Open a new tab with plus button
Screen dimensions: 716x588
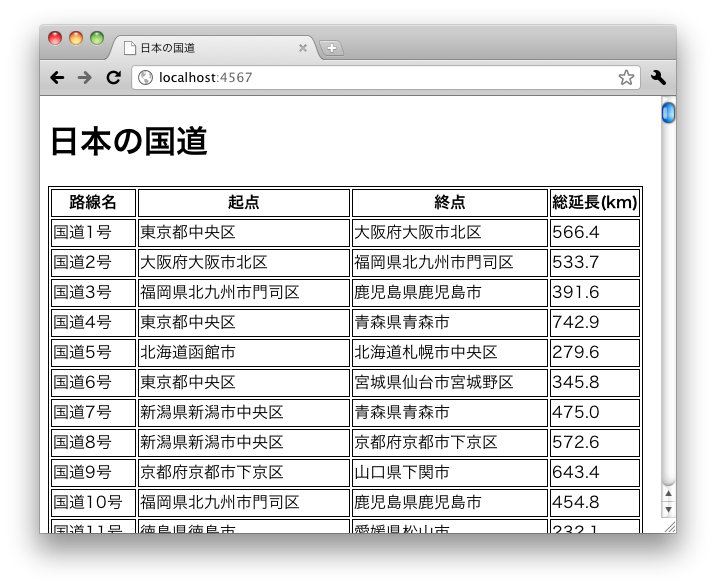click(332, 48)
